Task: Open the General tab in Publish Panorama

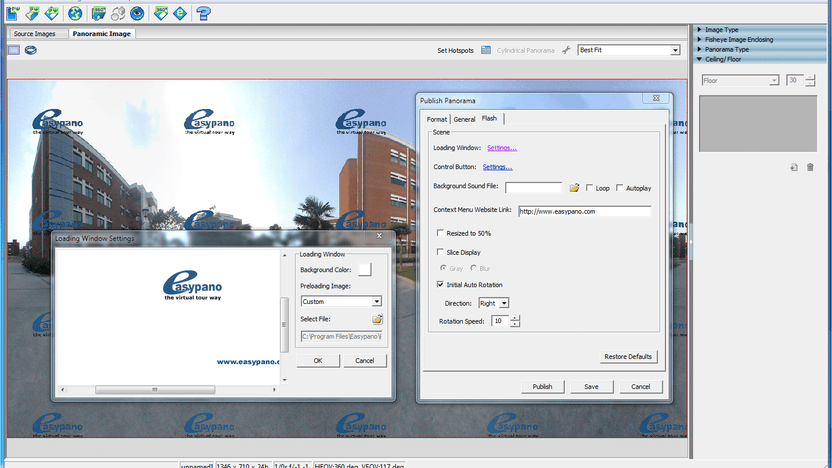Action: (x=464, y=119)
